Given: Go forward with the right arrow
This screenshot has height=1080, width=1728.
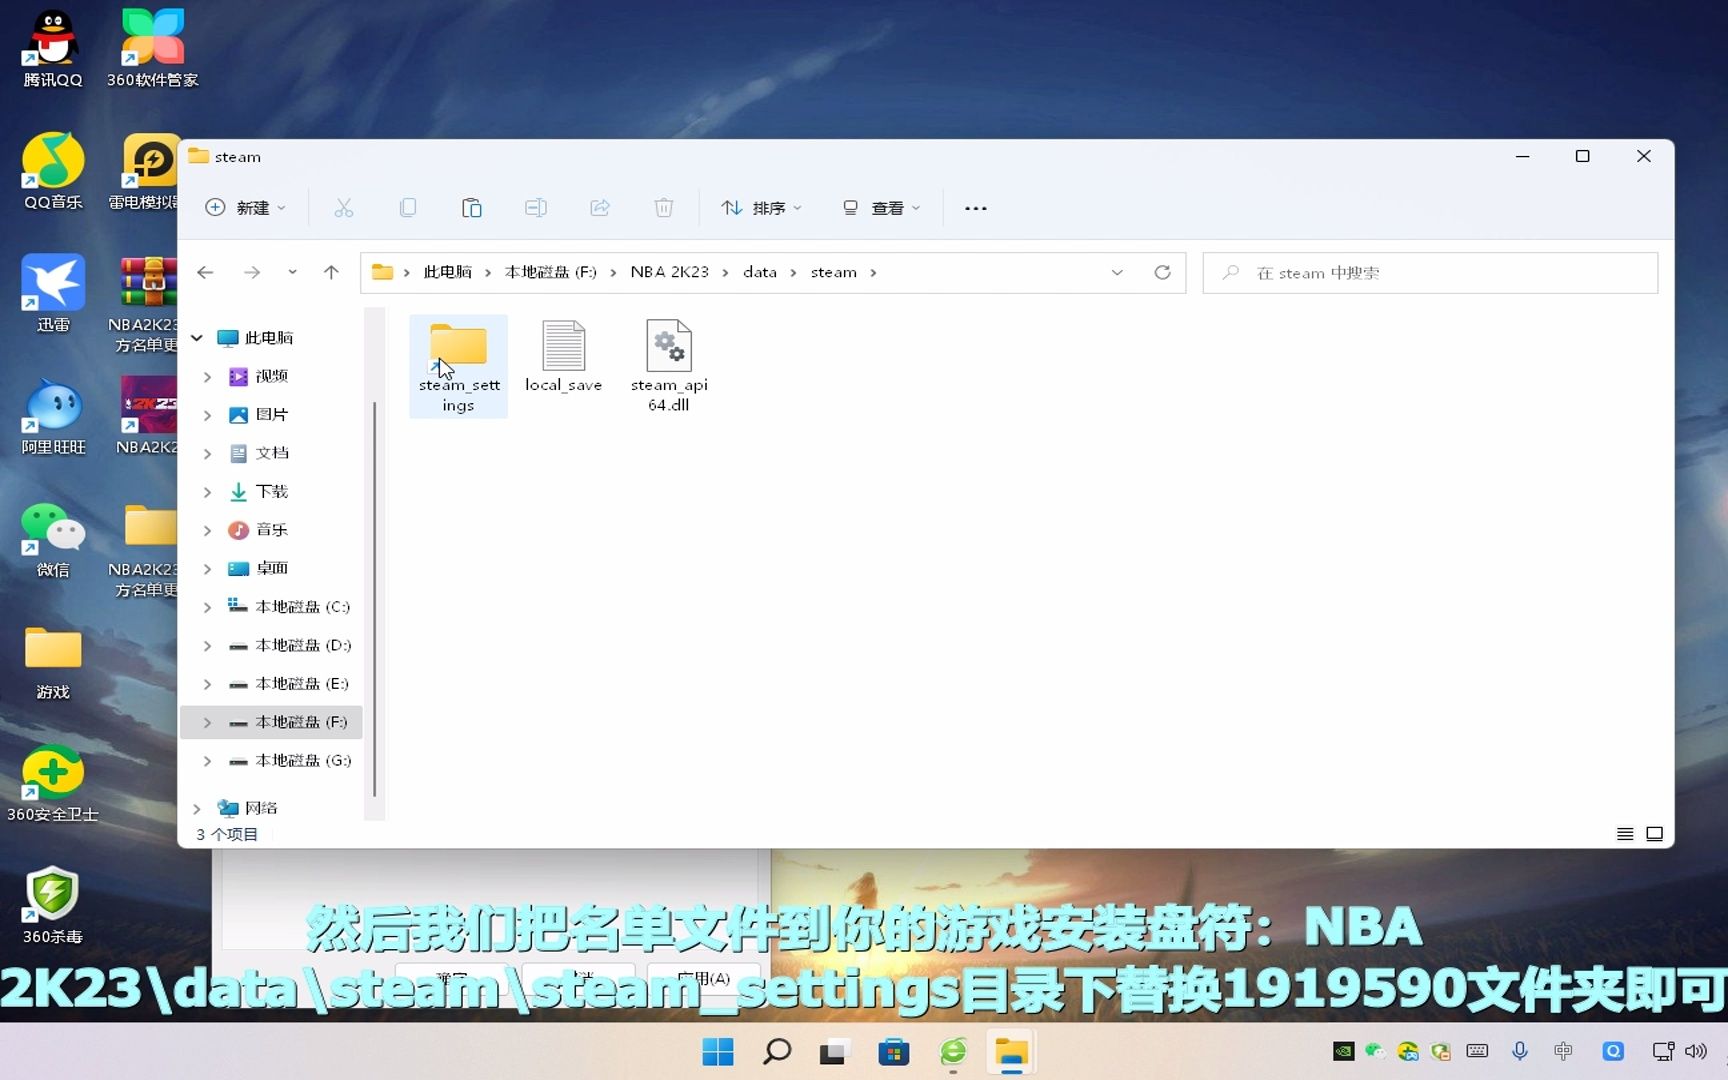Looking at the screenshot, I should [252, 272].
